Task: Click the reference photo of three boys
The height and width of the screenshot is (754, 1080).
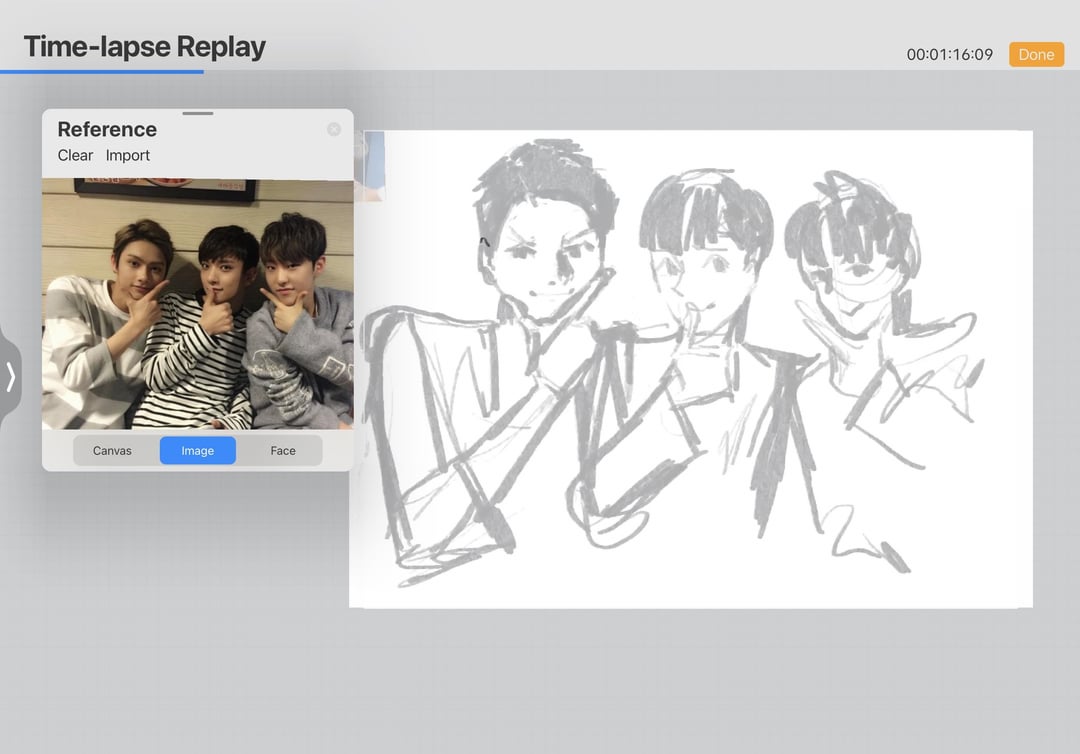Action: click(198, 304)
